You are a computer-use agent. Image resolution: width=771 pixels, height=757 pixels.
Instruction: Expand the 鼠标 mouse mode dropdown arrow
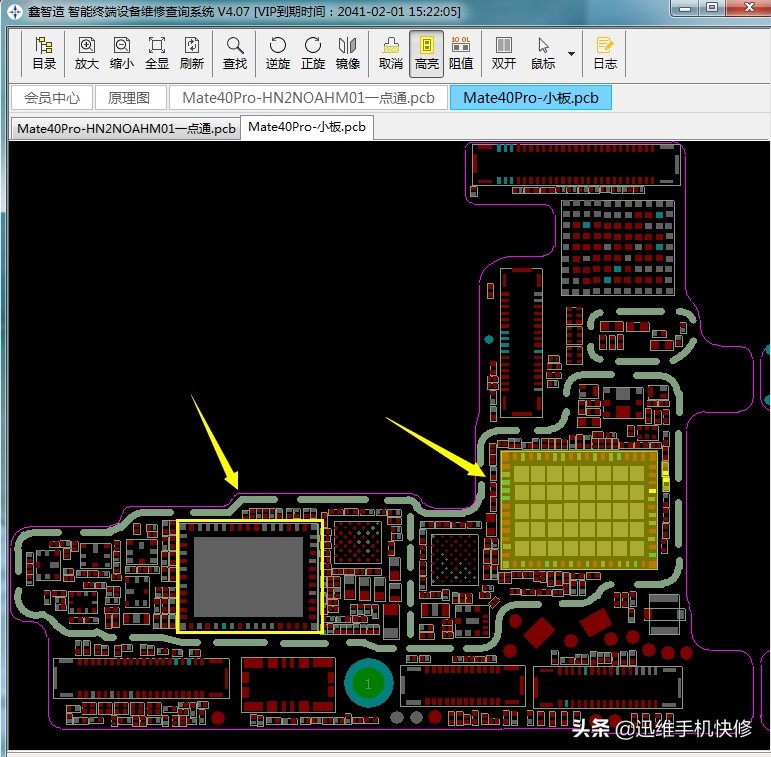[571, 53]
